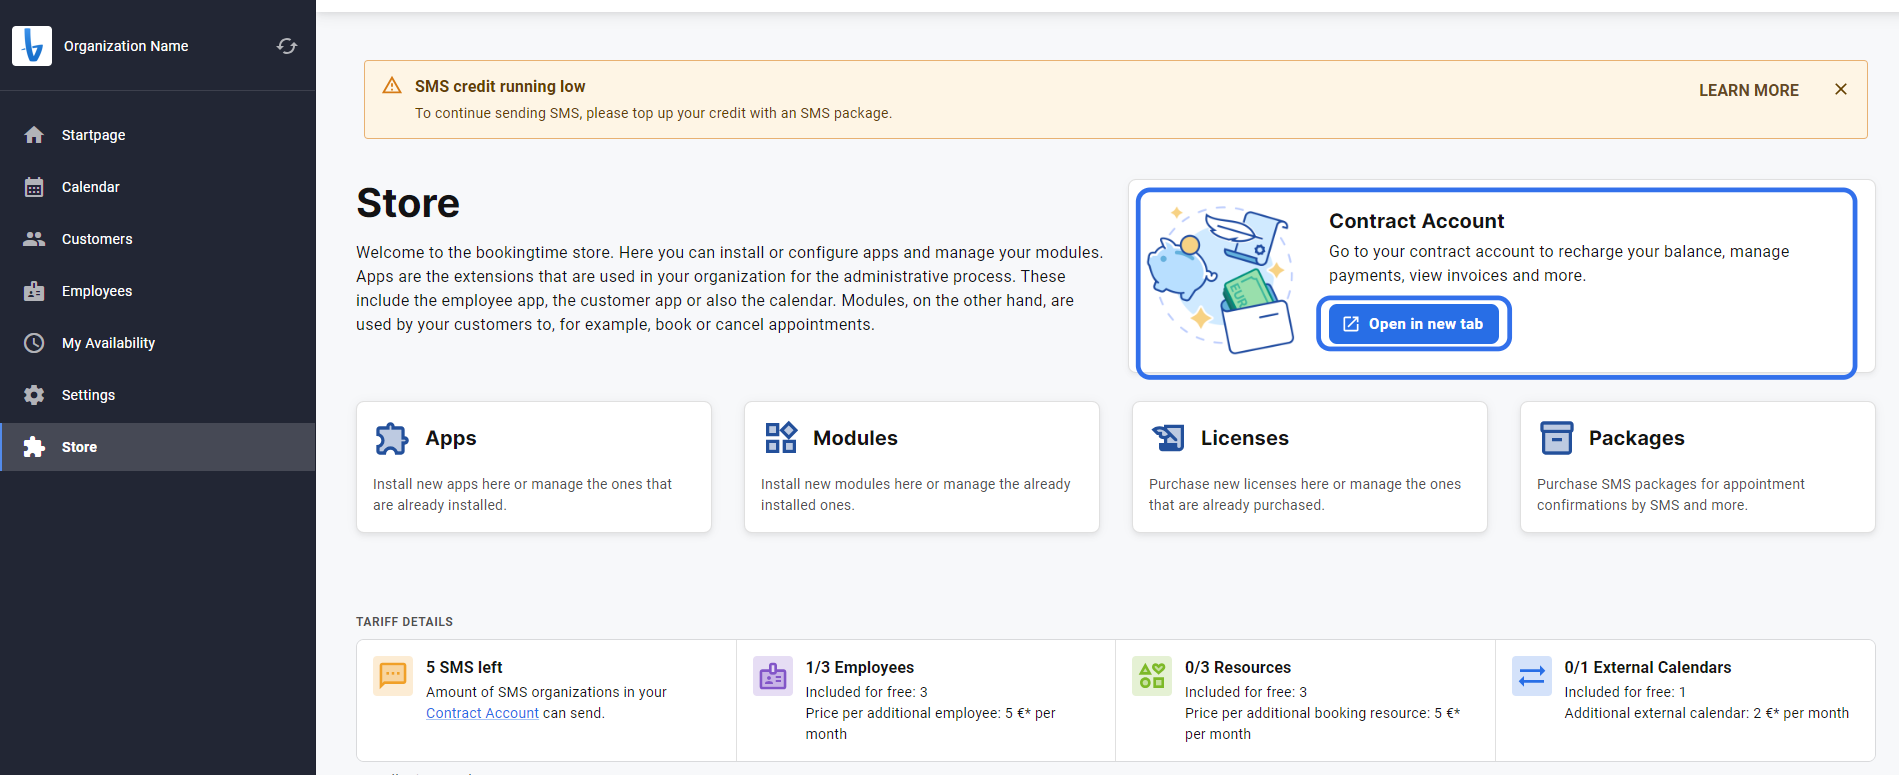The height and width of the screenshot is (775, 1899).
Task: Click the Modules grid icon
Action: 780,438
